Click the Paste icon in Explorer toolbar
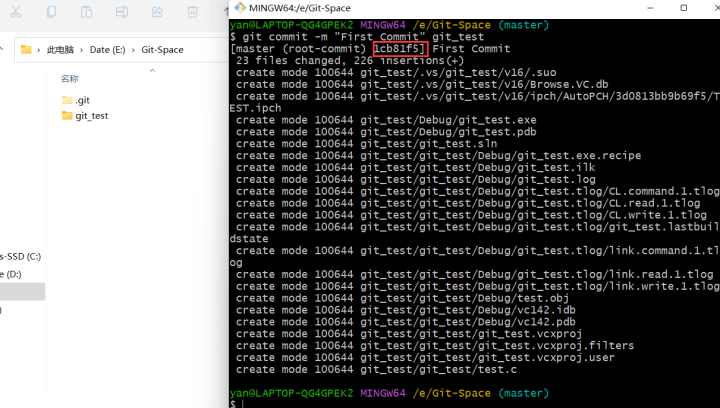 (86, 11)
